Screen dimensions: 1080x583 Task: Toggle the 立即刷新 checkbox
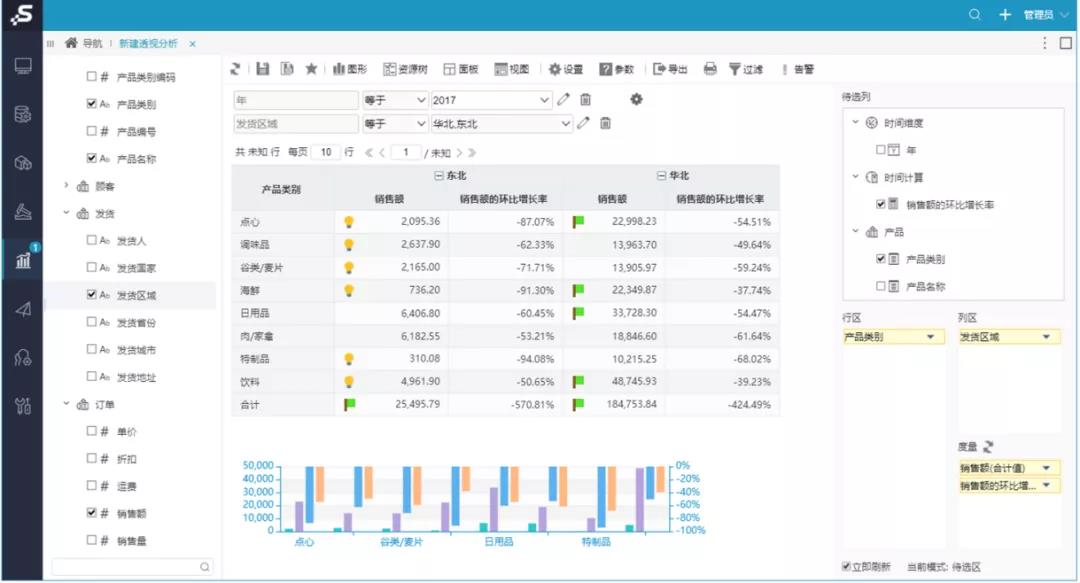846,566
